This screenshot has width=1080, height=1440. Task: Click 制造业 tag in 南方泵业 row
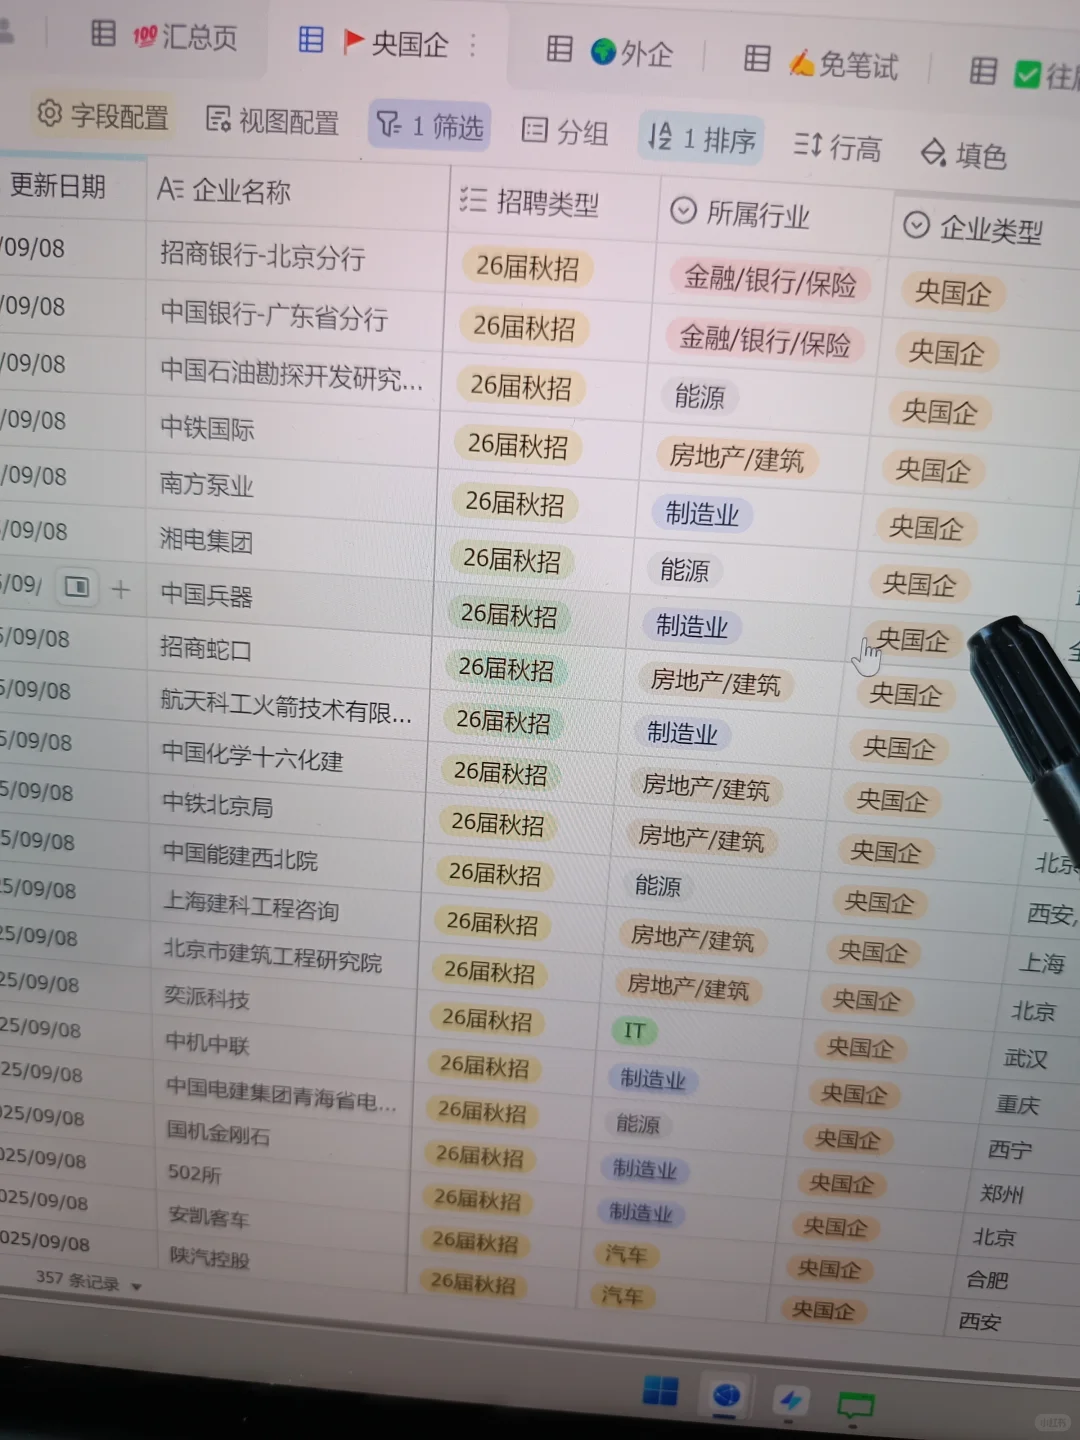coord(702,514)
